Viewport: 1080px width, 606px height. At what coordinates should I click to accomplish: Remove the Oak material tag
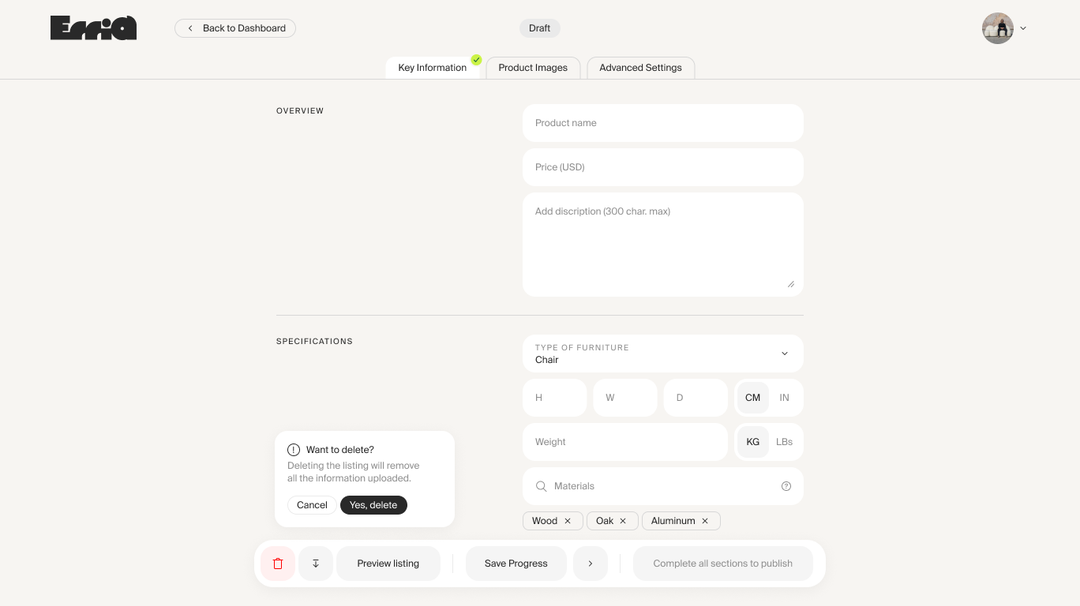click(x=623, y=521)
